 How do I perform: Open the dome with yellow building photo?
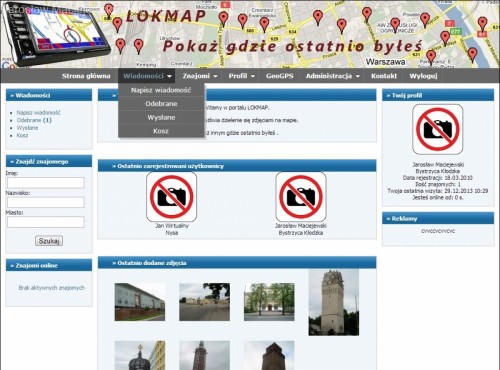pos(140,355)
